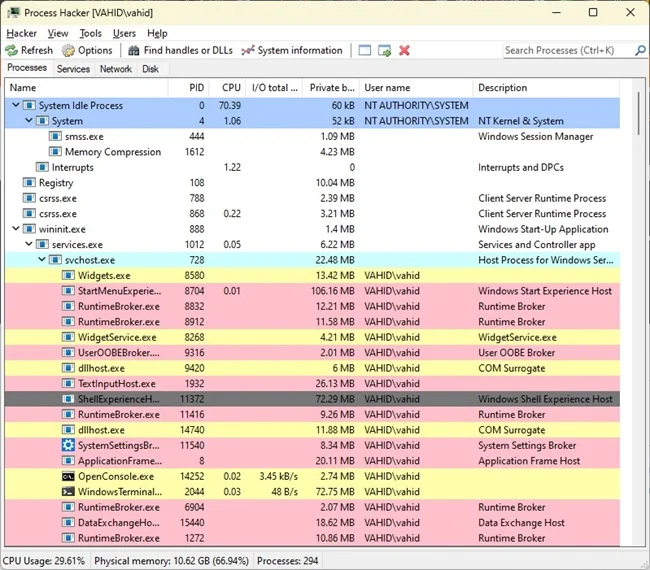Screen dimensions: 650x570
Task: Click the red X terminate window icon
Action: [405, 50]
